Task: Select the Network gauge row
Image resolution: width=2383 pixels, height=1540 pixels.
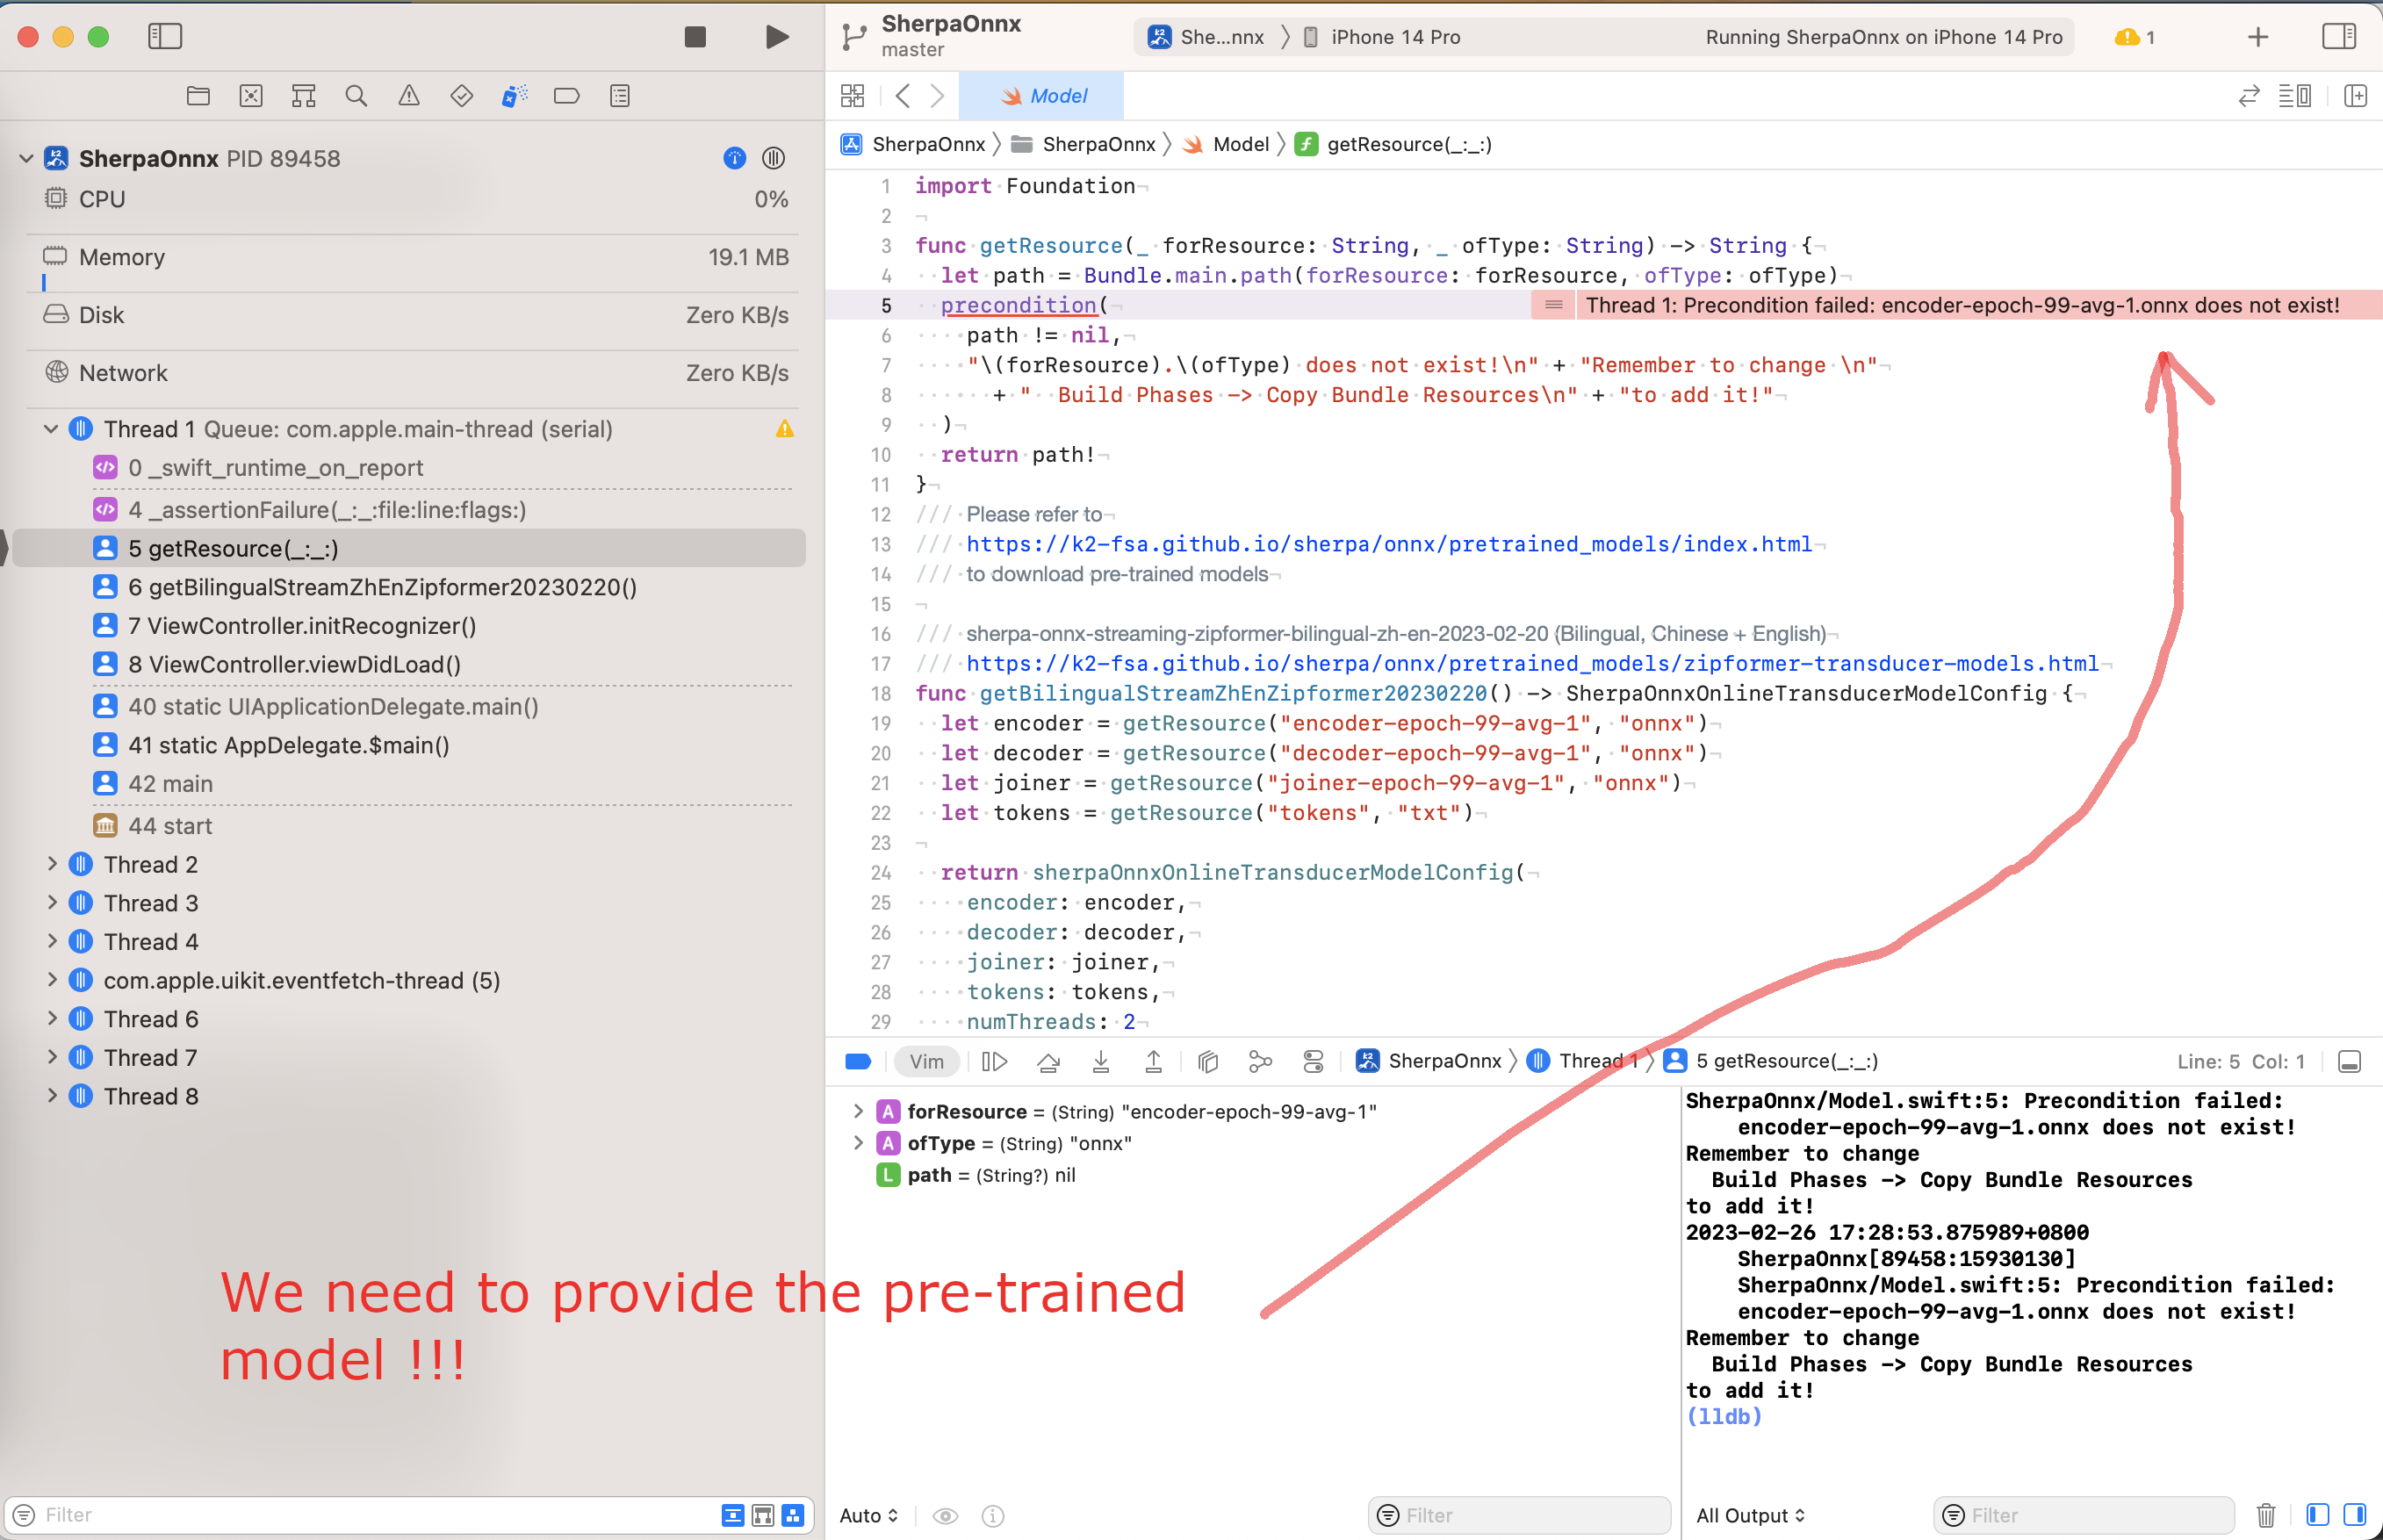Action: point(415,373)
